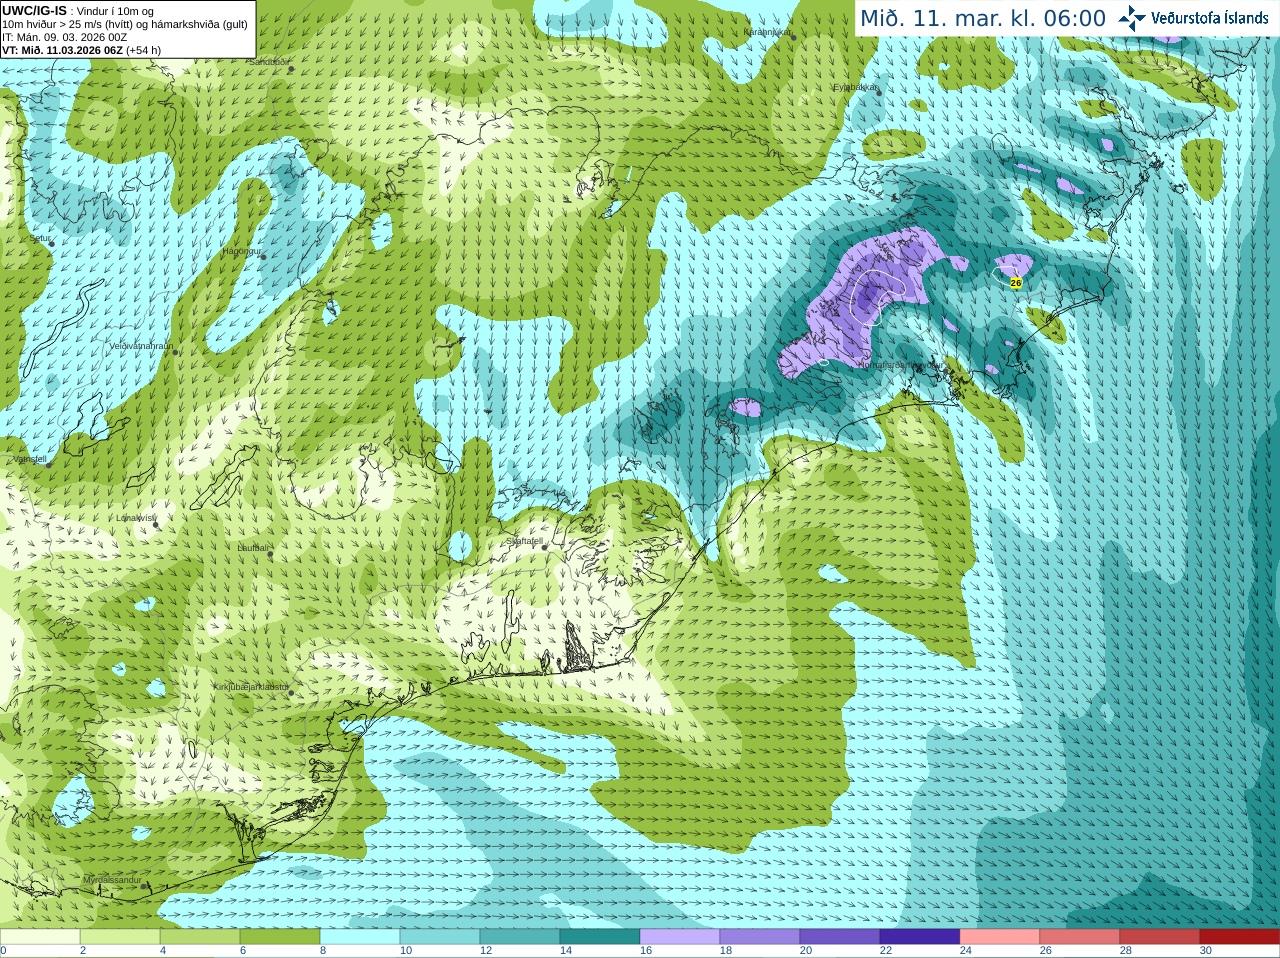1280x958 pixels.
Task: Click the legend value 8
Action: point(323,951)
